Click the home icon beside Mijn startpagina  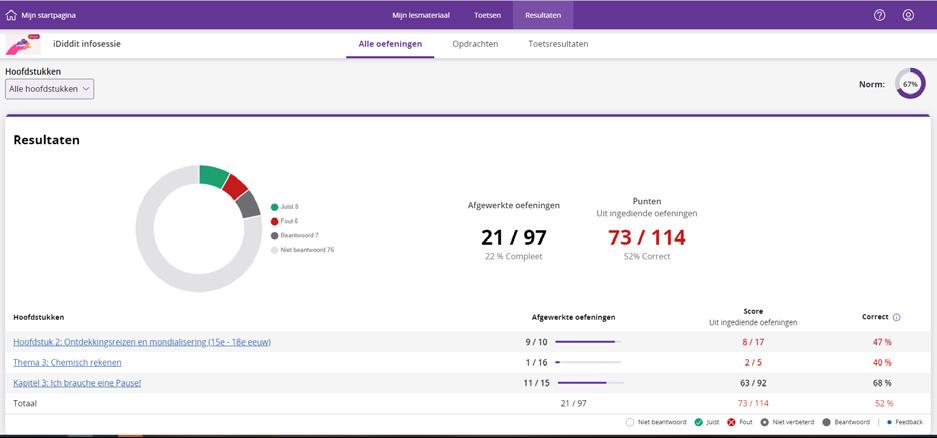(x=11, y=16)
